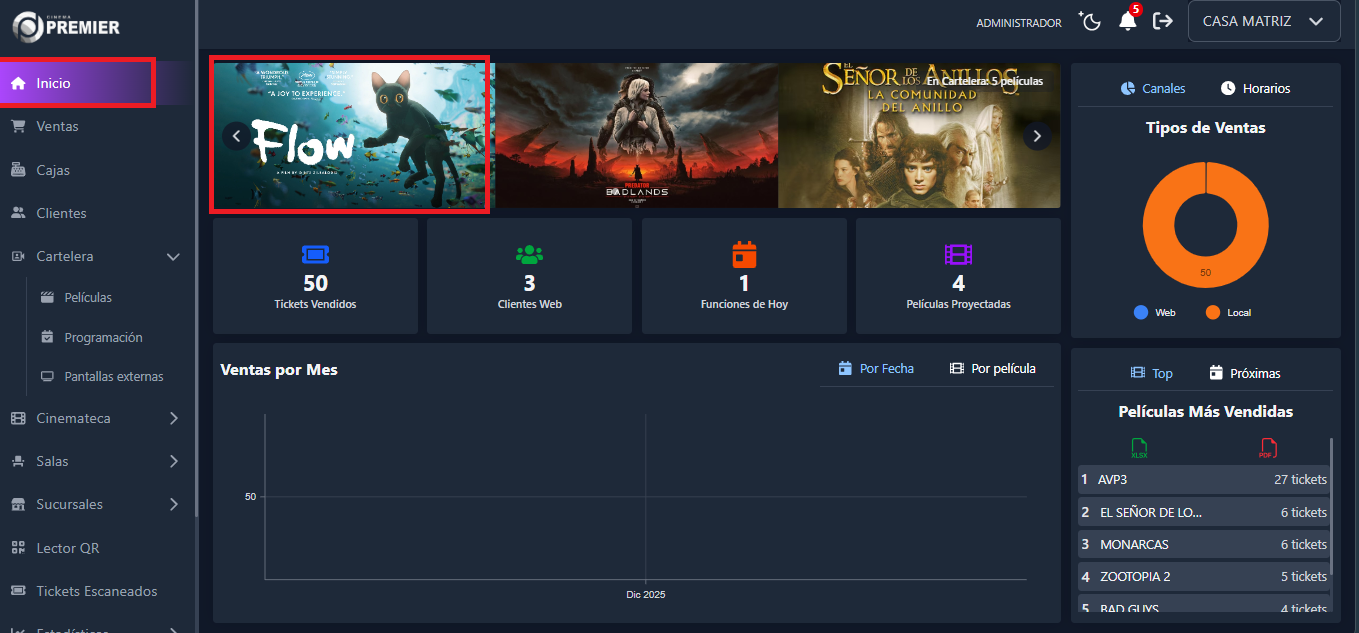Open the Cinema Premier home logo
1359x633 pixels.
tap(65, 27)
